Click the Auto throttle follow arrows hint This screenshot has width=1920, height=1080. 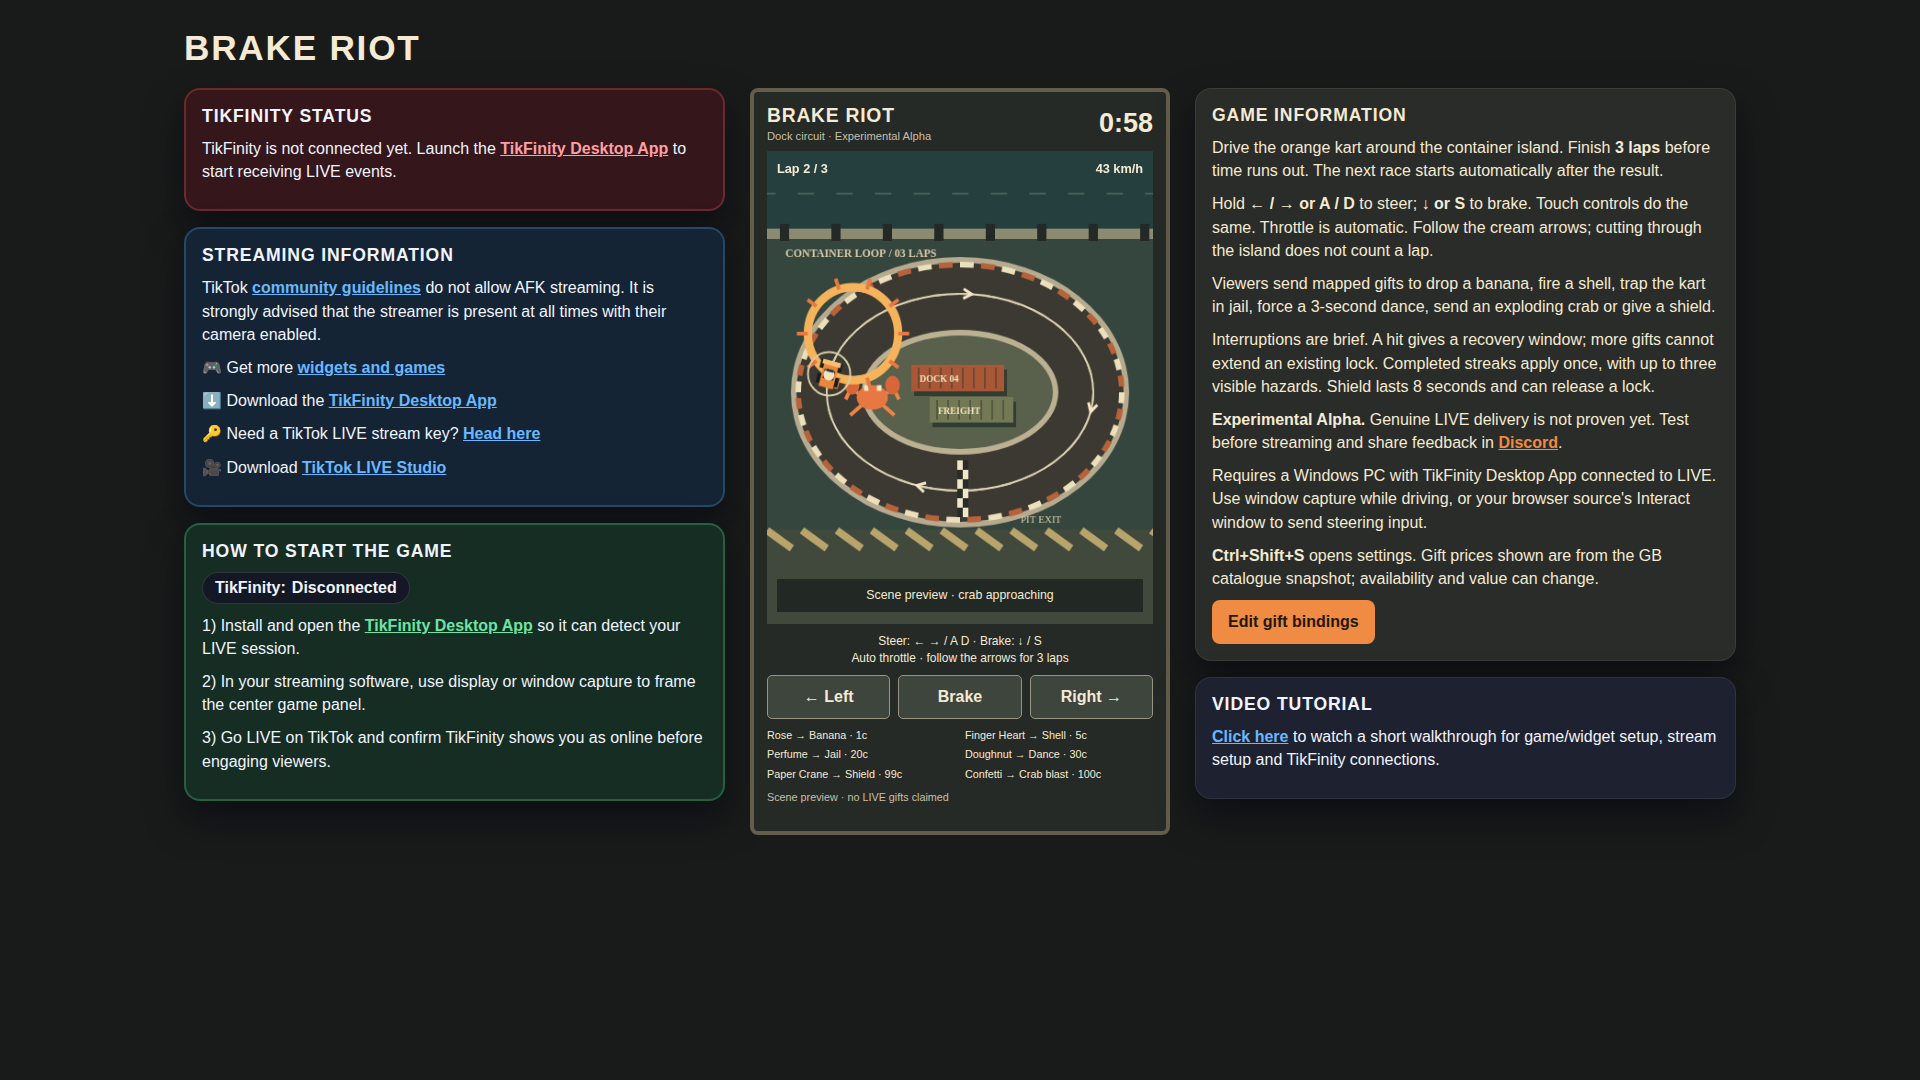[x=960, y=658]
